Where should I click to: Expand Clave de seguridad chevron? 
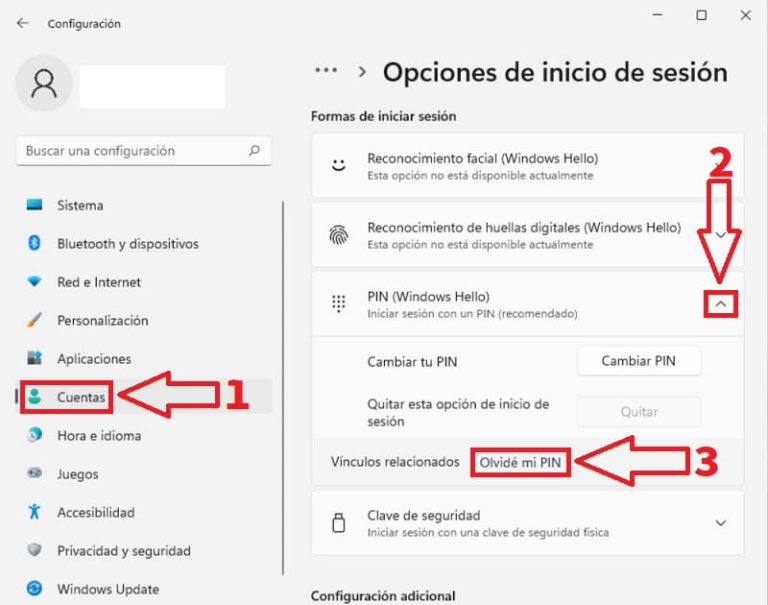tap(720, 523)
